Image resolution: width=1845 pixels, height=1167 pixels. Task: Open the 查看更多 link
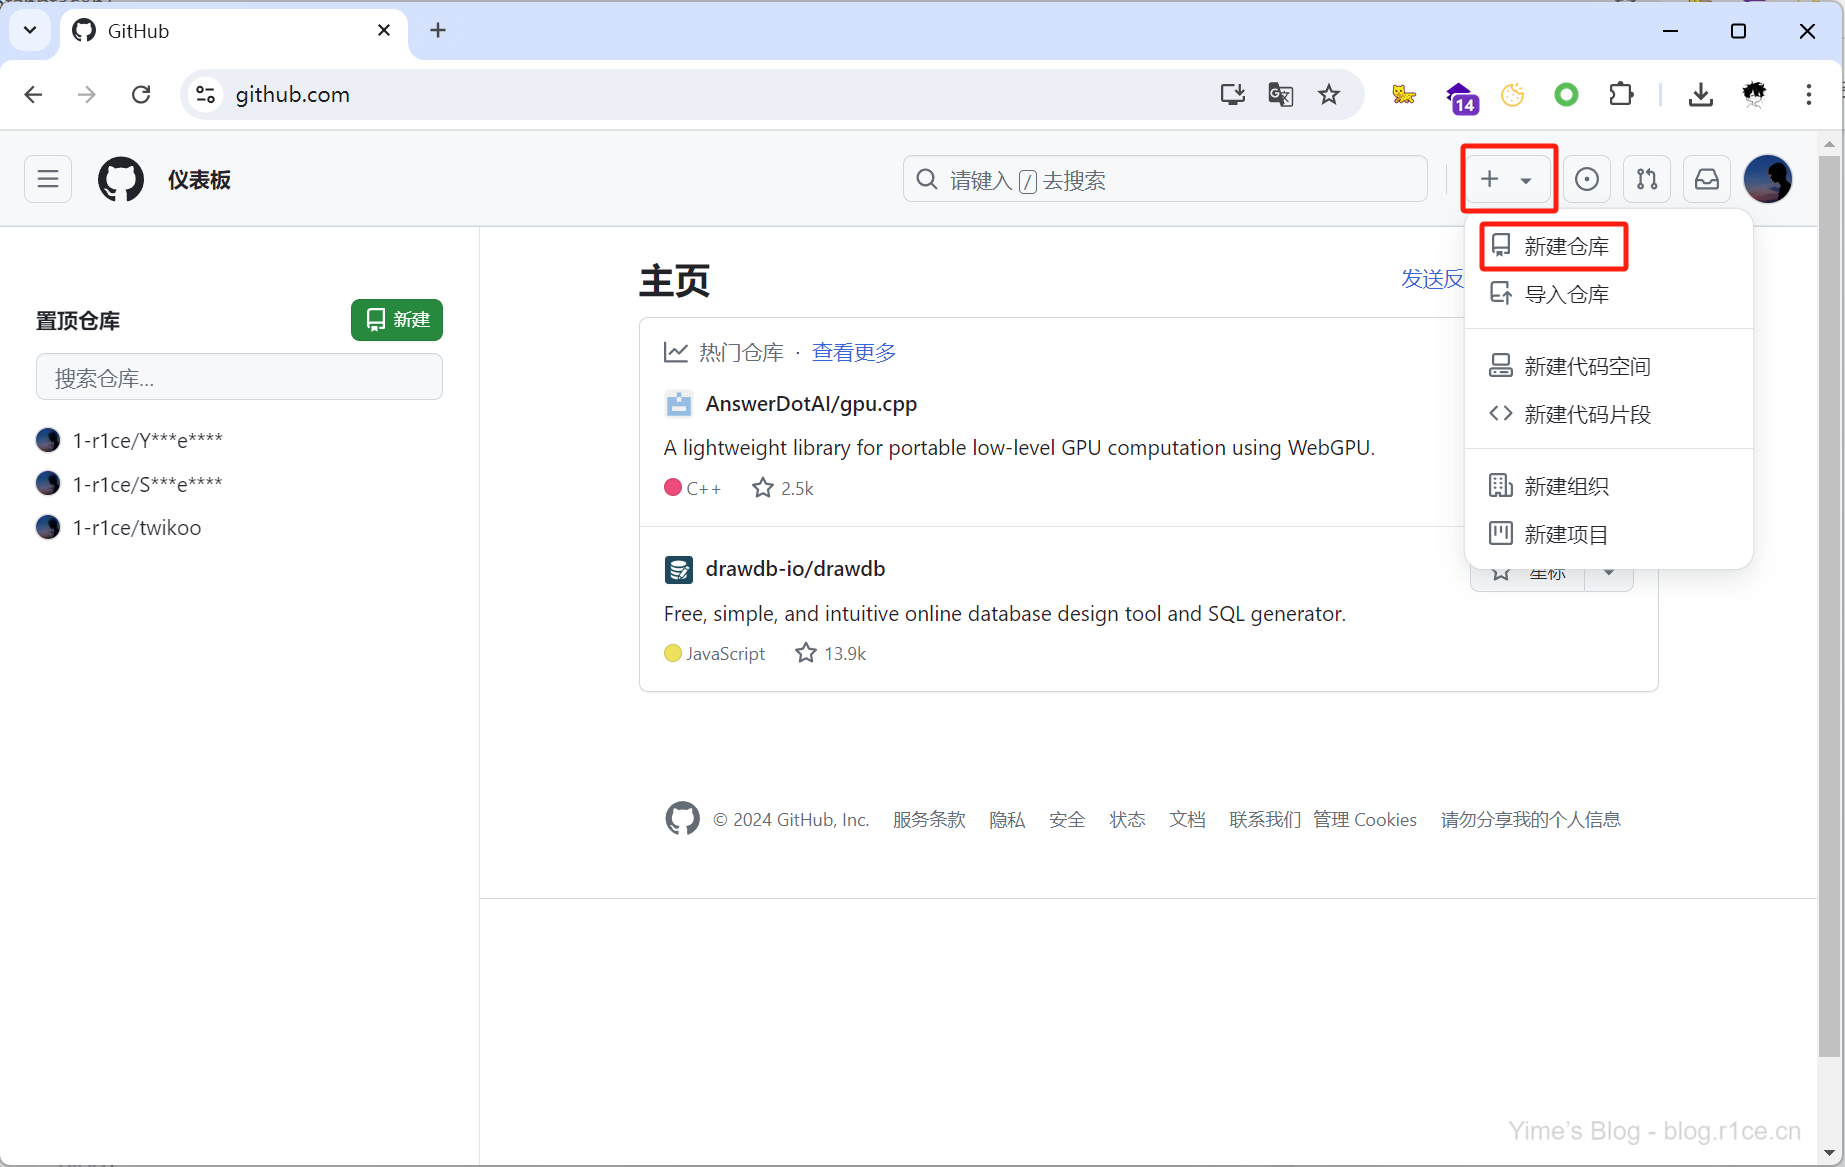tap(853, 353)
